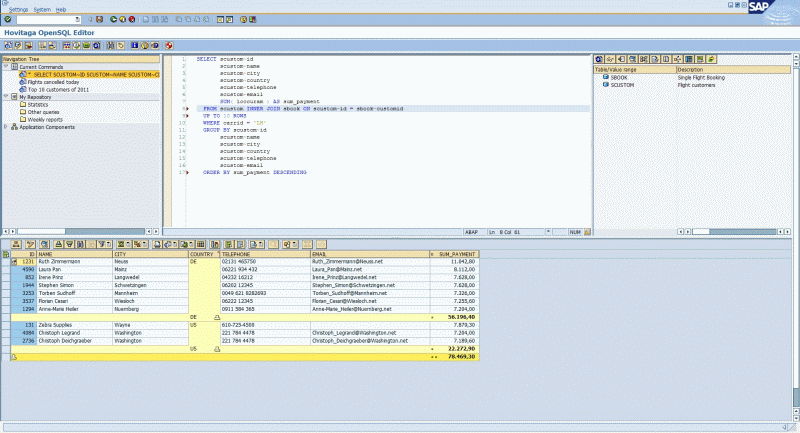Click the blue Information icon in the editor toolbar

coord(135,45)
